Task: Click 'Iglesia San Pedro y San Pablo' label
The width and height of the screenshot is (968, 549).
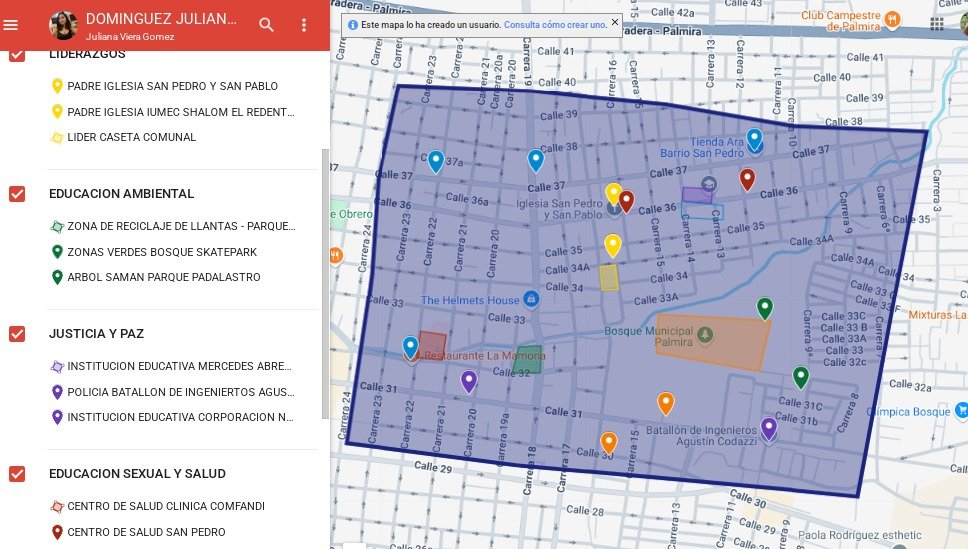Action: pyautogui.click(x=559, y=209)
